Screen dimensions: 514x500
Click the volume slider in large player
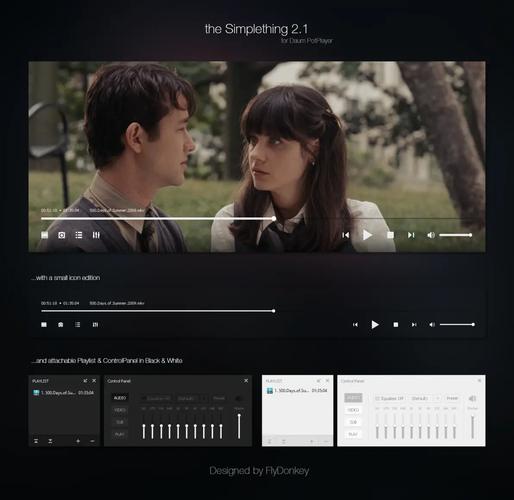pyautogui.click(x=455, y=235)
